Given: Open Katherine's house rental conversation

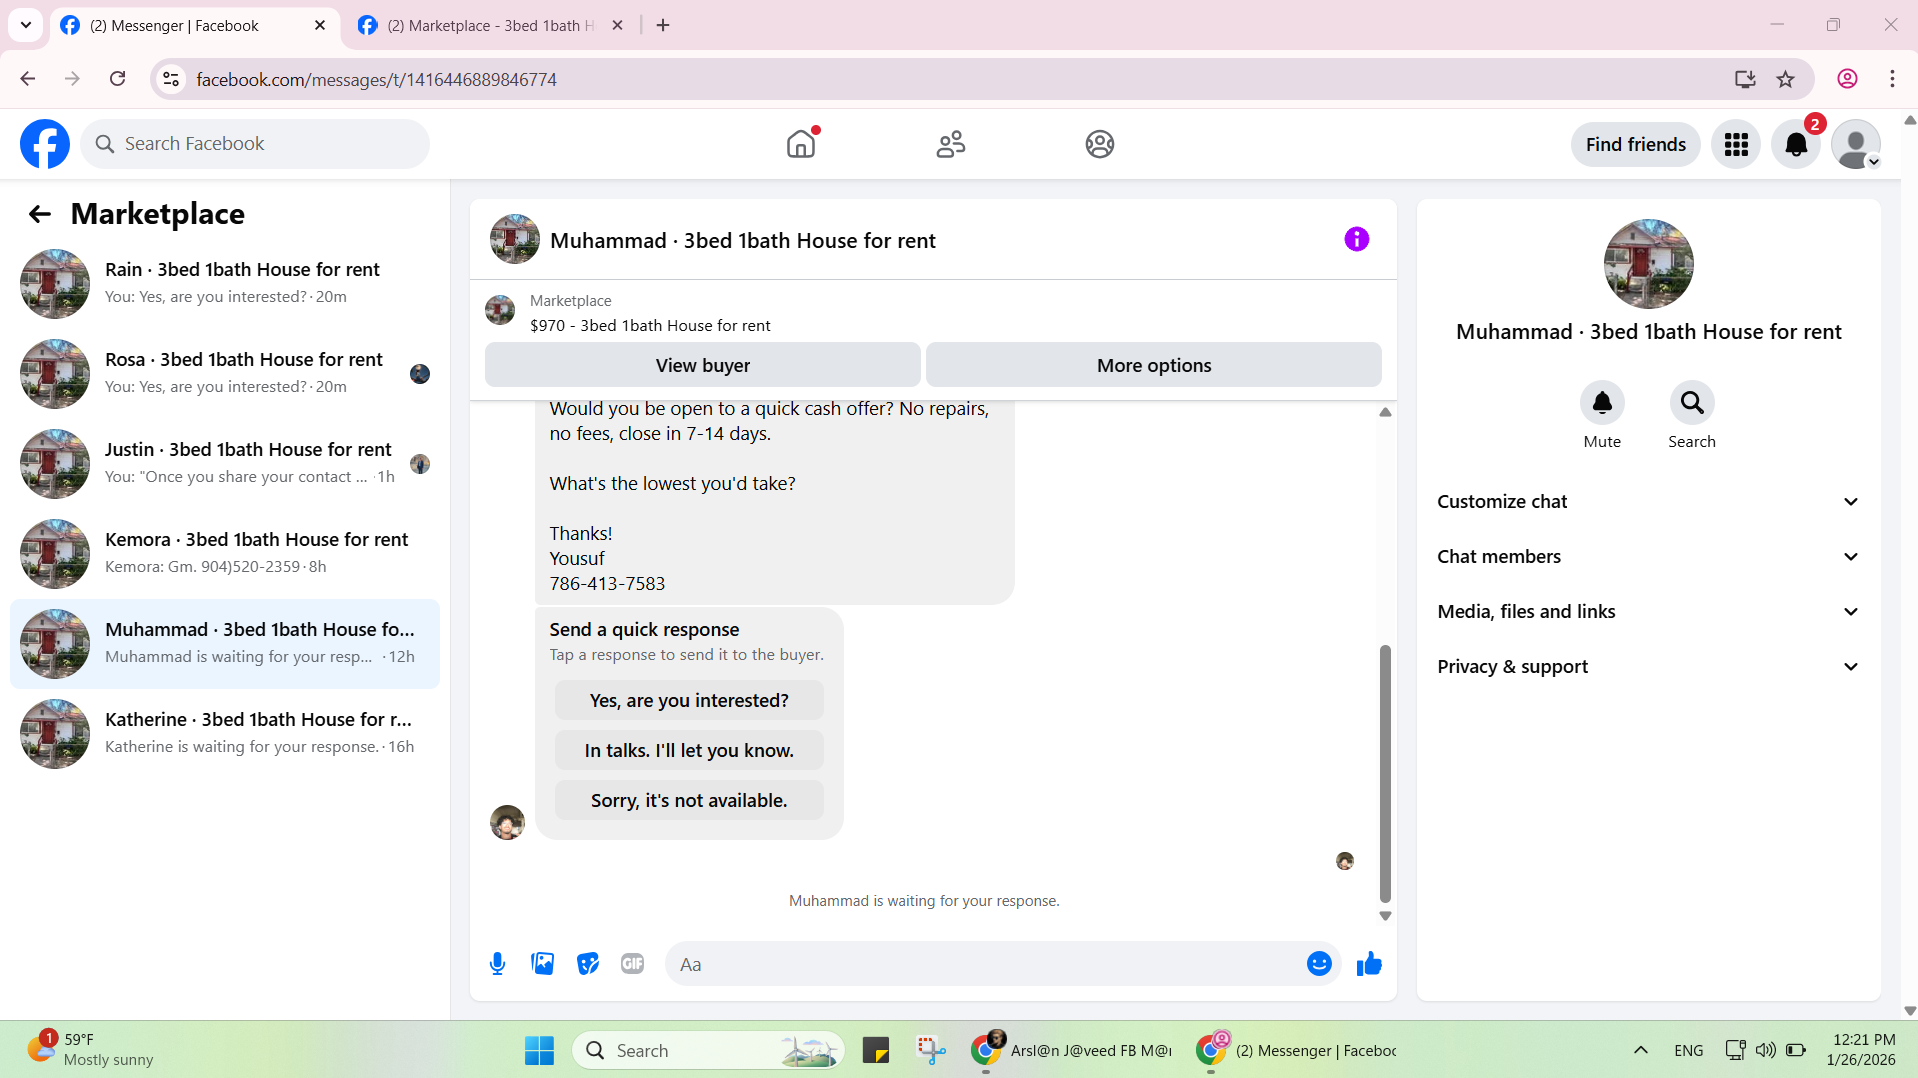Looking at the screenshot, I should (x=225, y=734).
